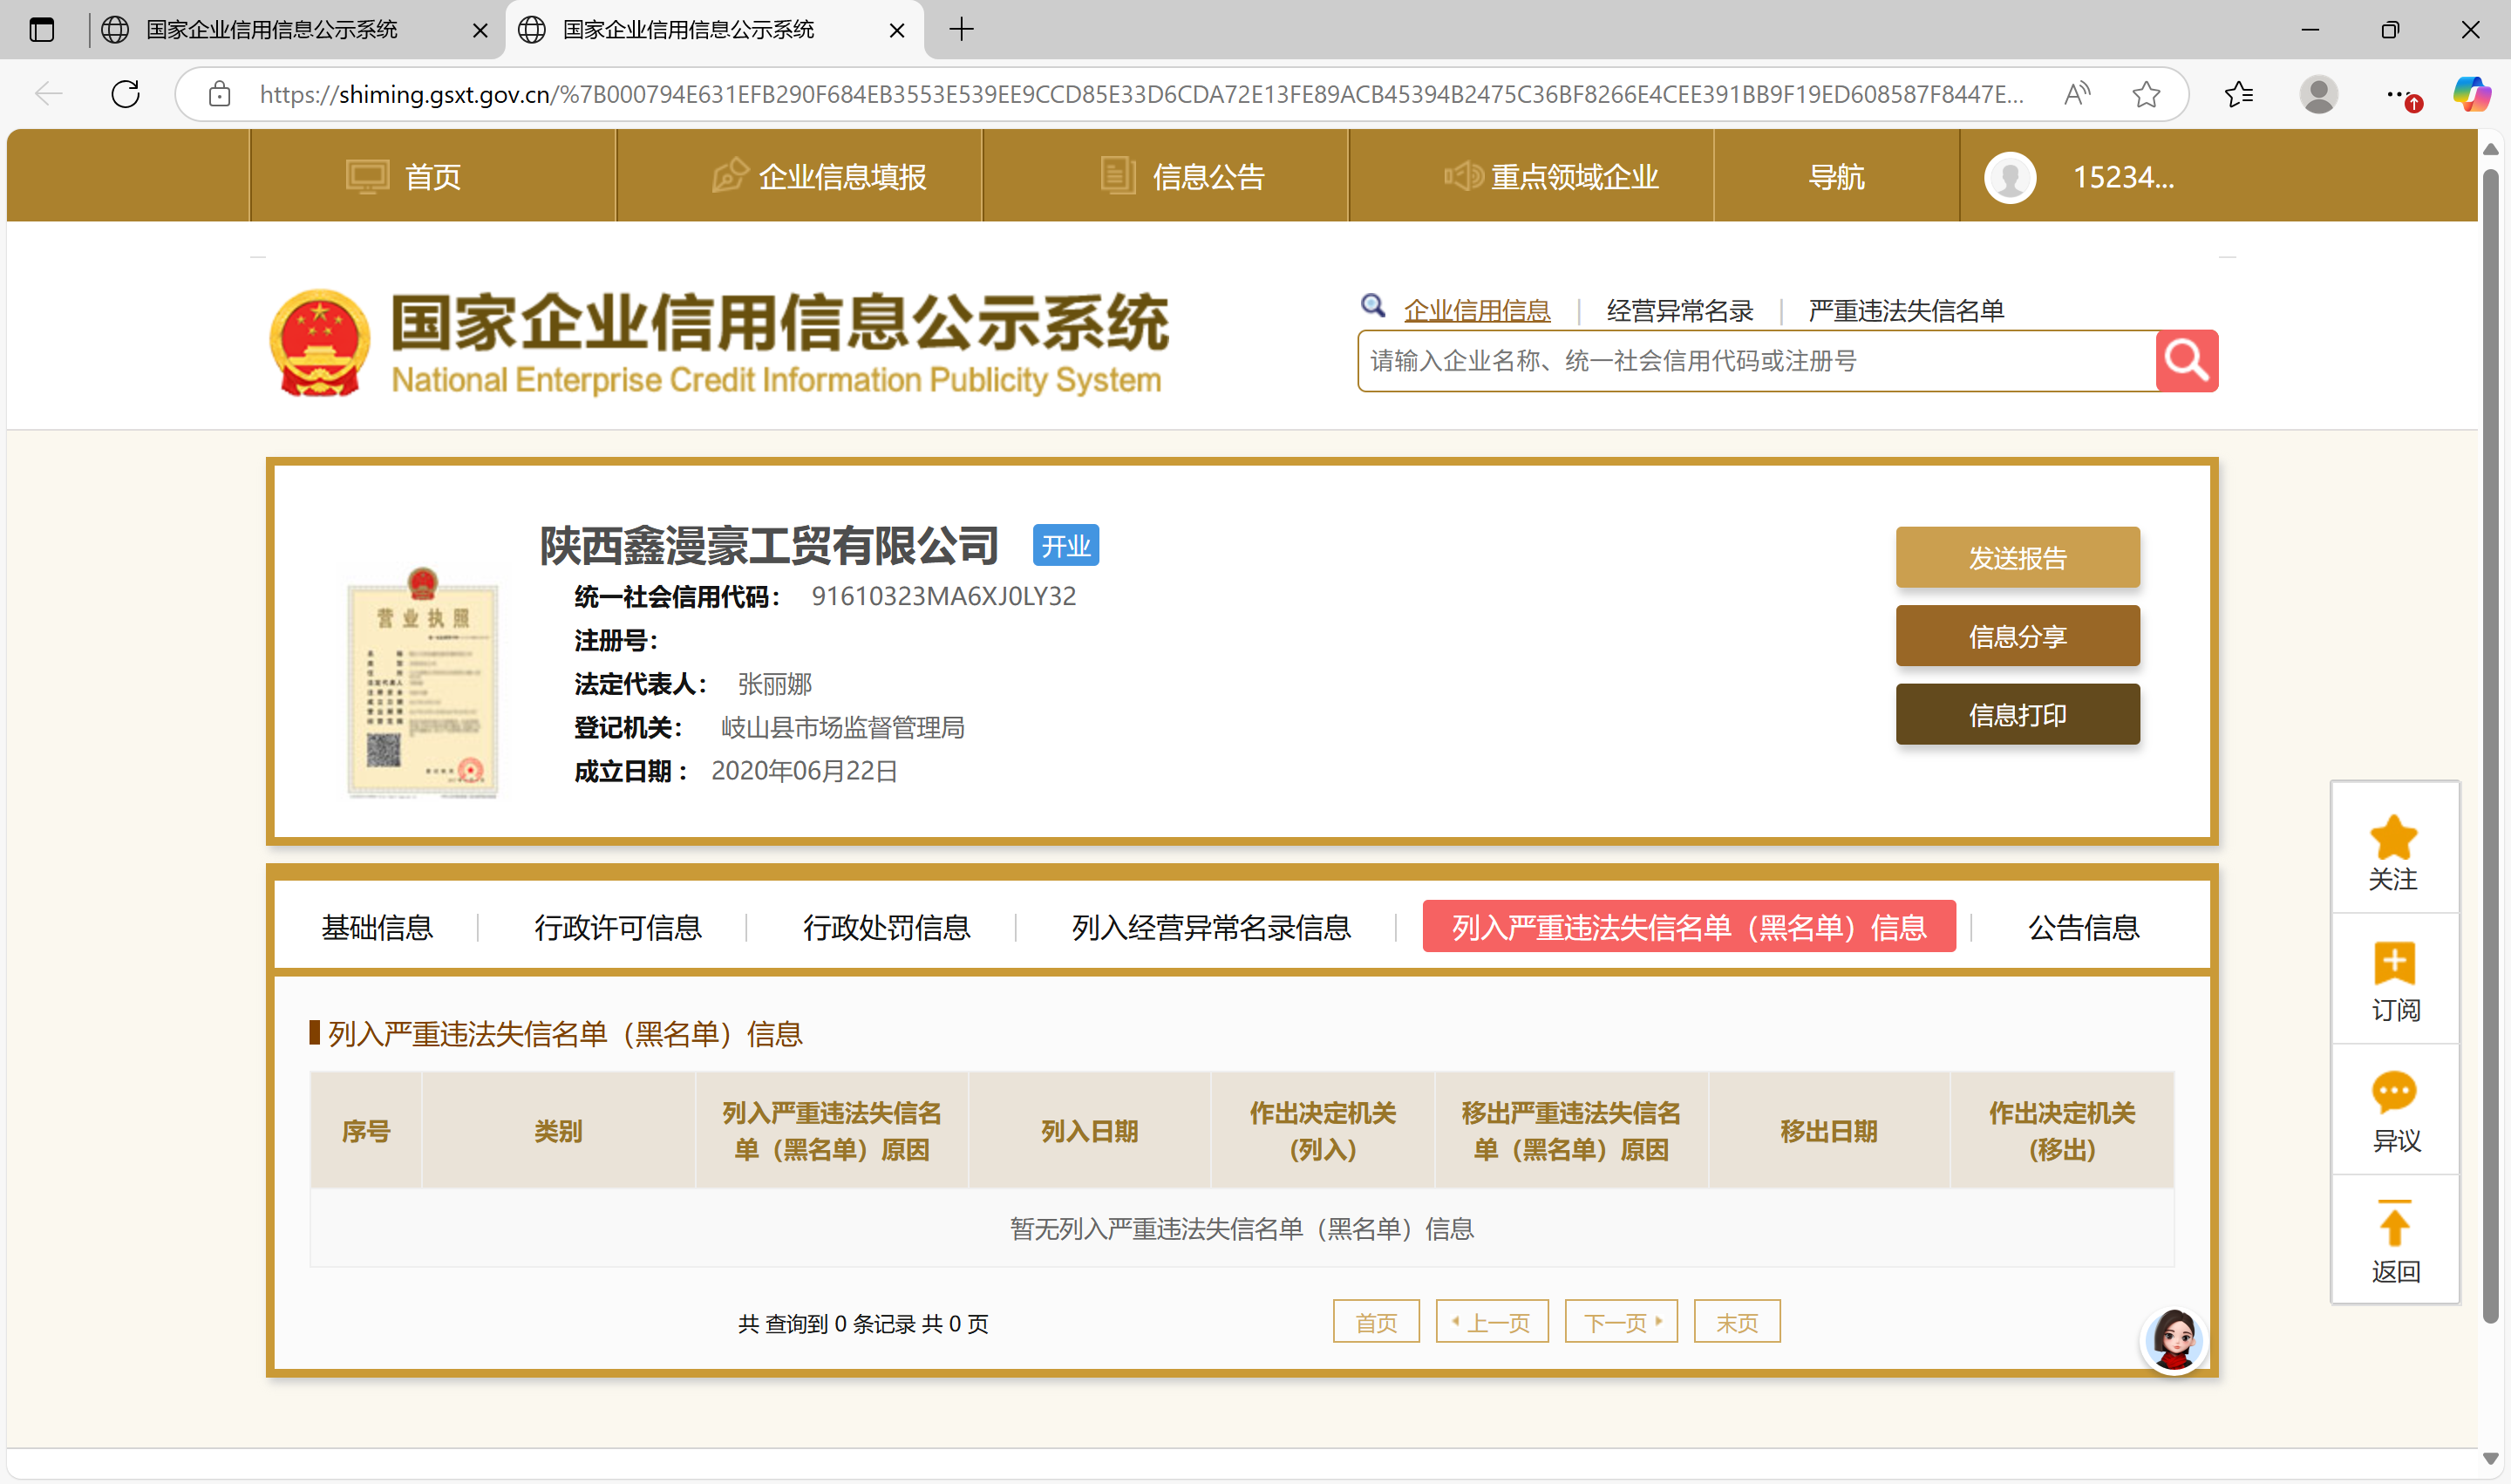This screenshot has height=1484, width=2511.
Task: Click the read aloud icon
Action: click(2077, 94)
